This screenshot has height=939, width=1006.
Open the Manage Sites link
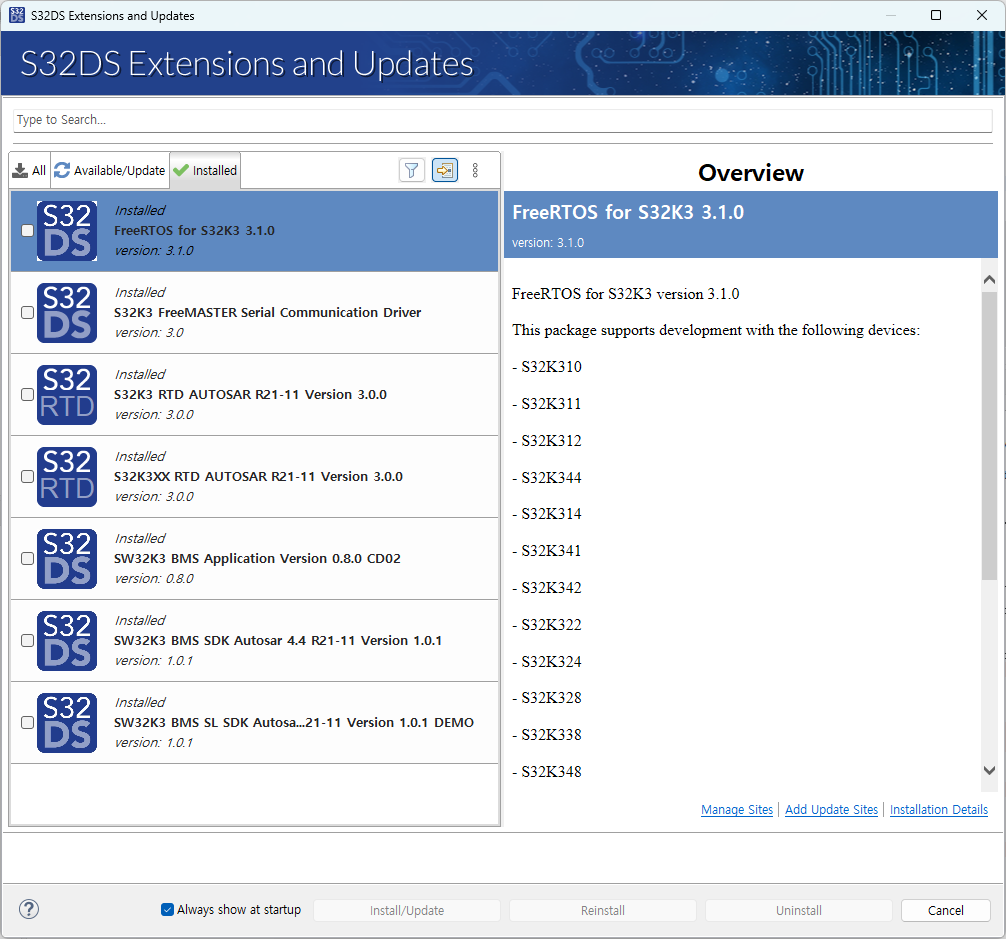pyautogui.click(x=737, y=809)
